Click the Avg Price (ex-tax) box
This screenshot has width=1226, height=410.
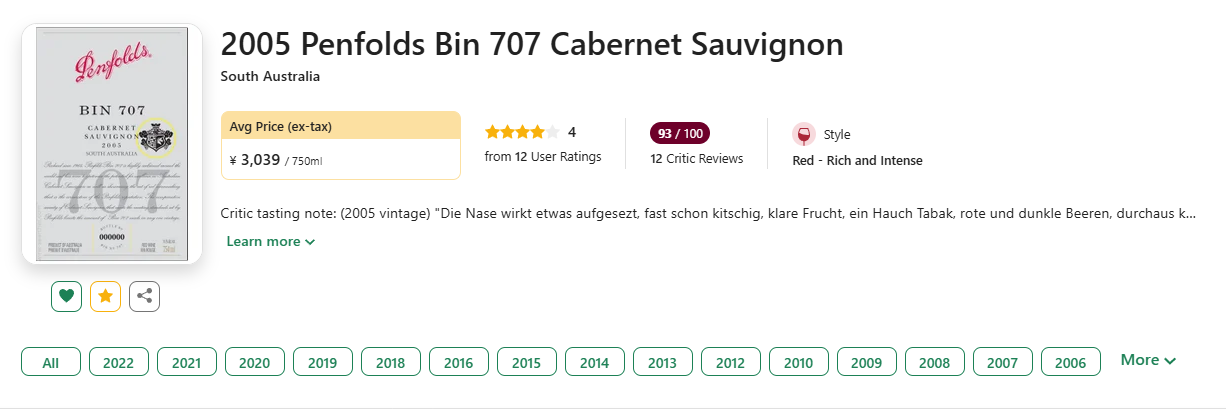[341, 145]
